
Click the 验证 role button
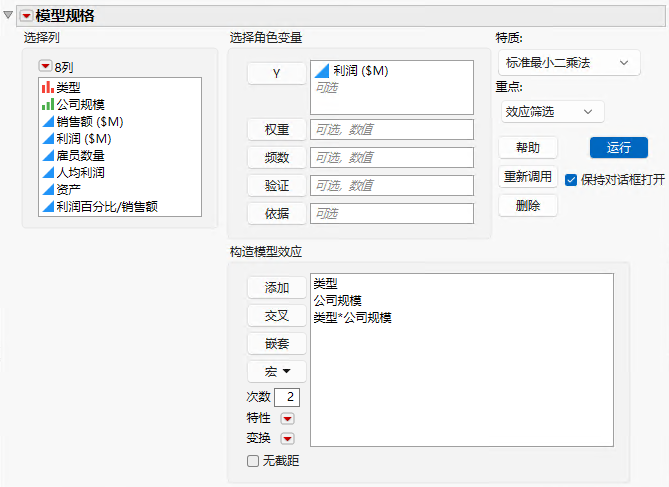coord(276,186)
